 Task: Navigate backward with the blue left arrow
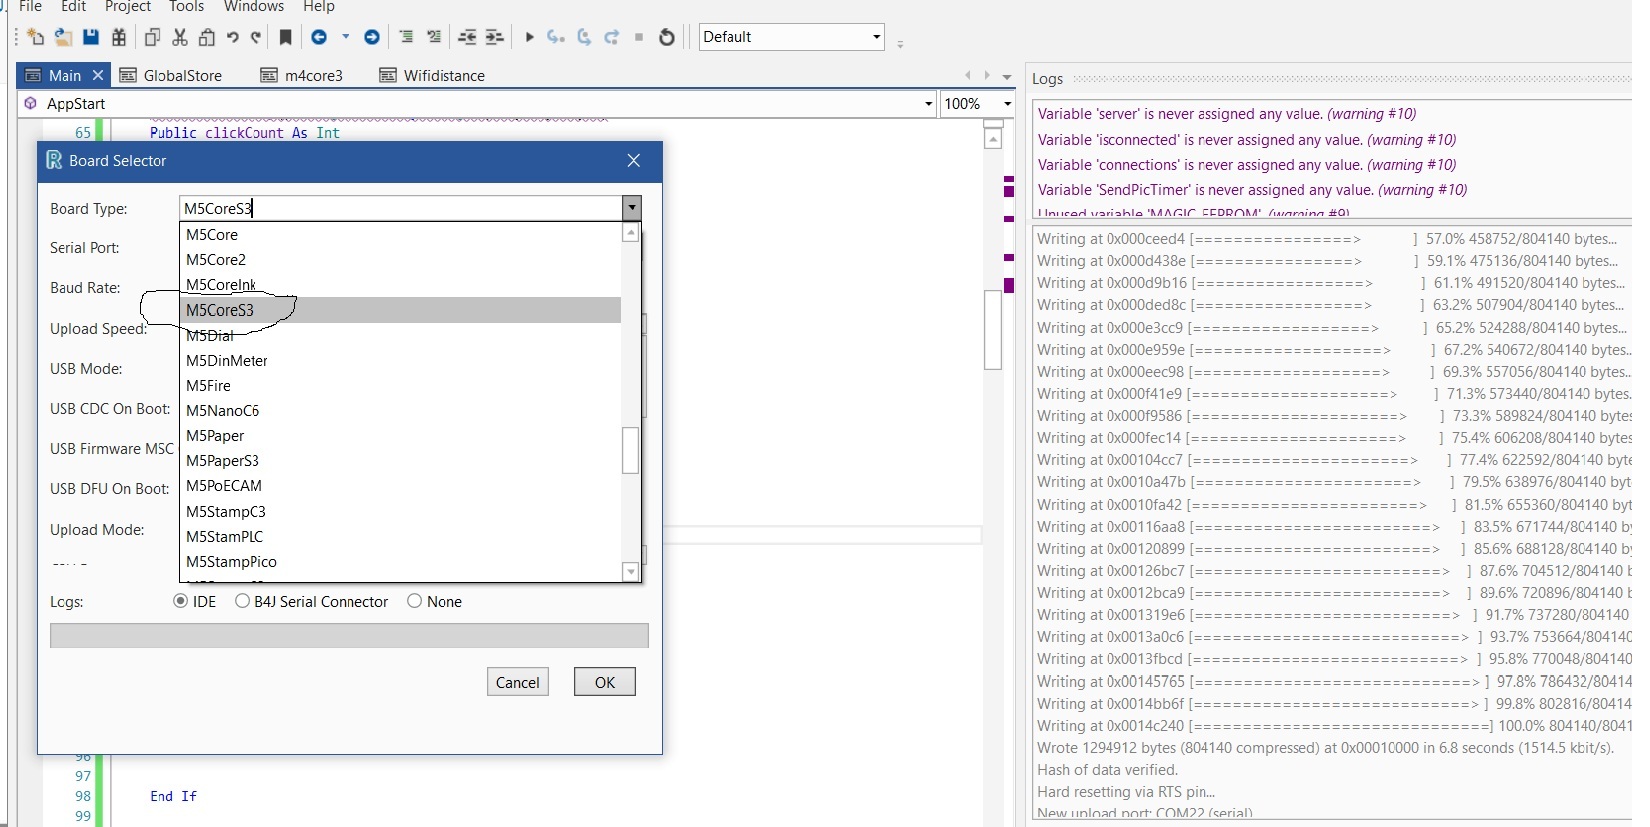(319, 37)
